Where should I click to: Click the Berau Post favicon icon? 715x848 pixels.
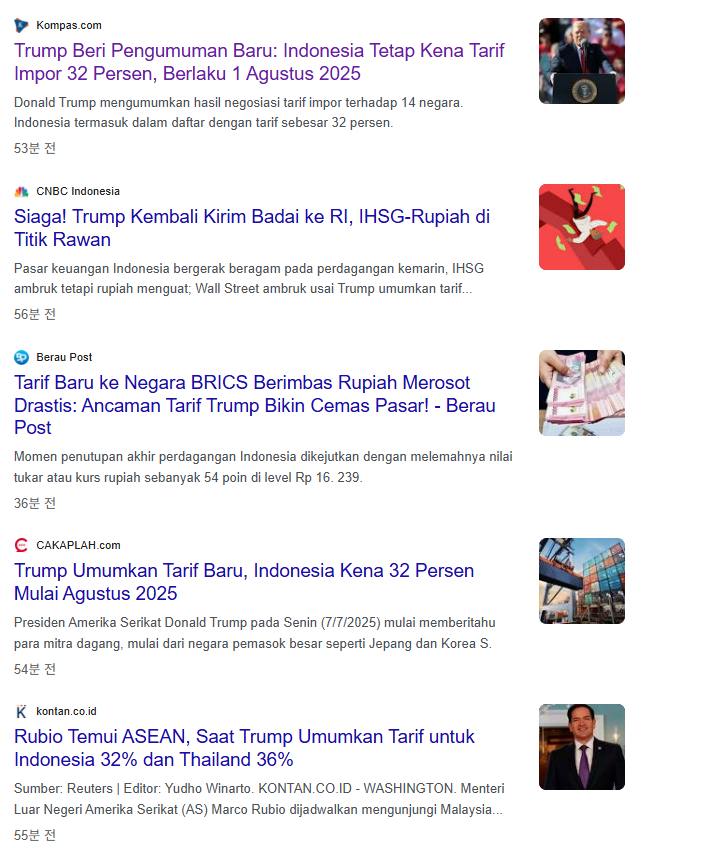[22, 357]
